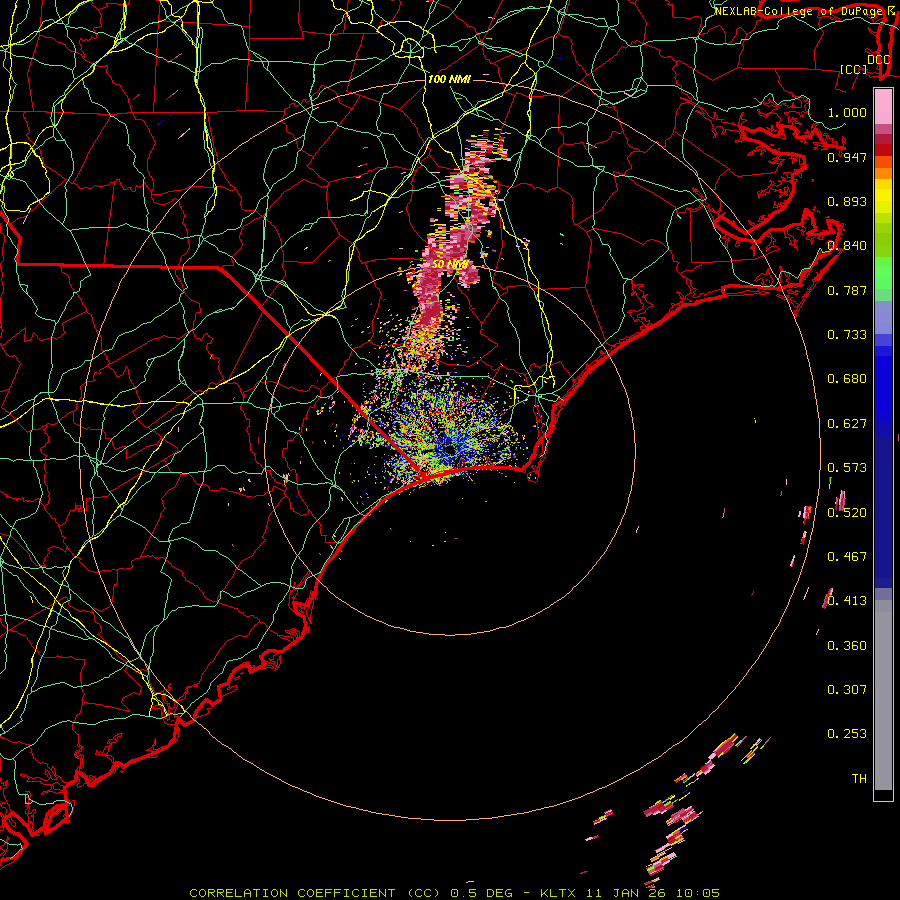The image size is (900, 900).
Task: Click the 0.680 color scale value
Action: point(847,379)
